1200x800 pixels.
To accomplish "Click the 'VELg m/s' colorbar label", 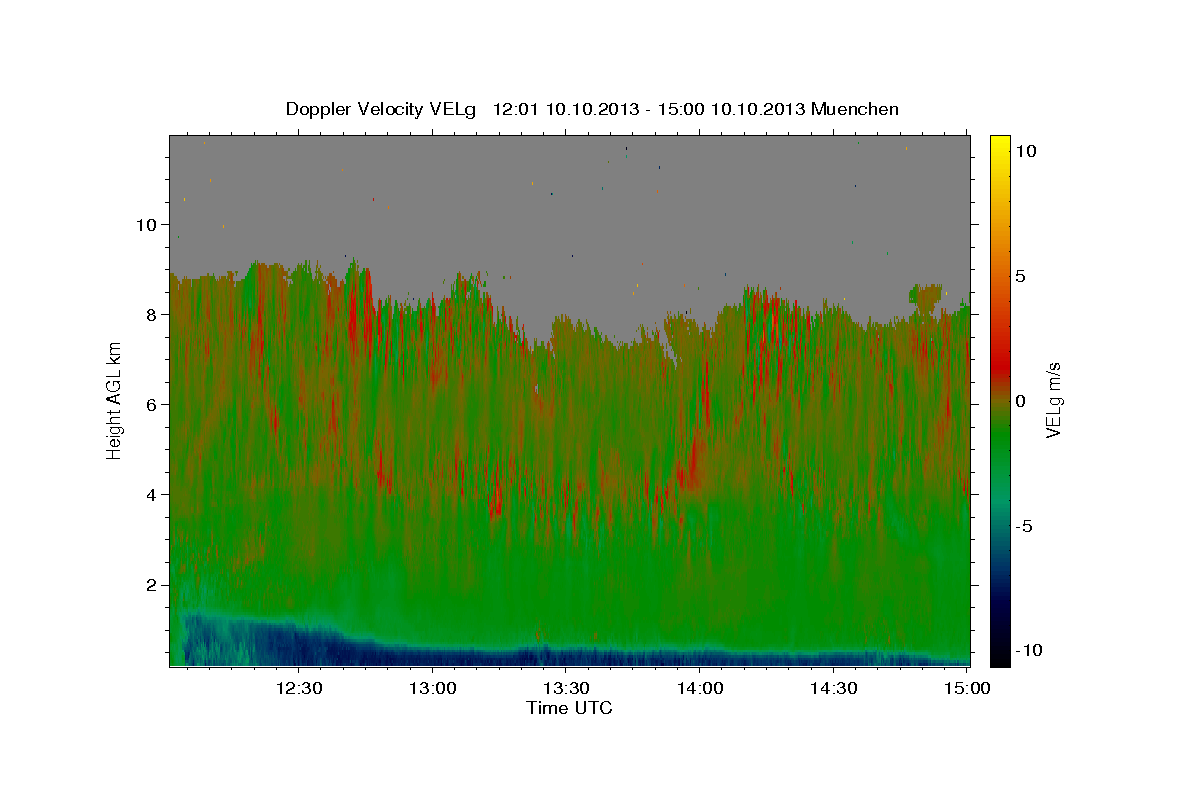I will (x=1053, y=400).
